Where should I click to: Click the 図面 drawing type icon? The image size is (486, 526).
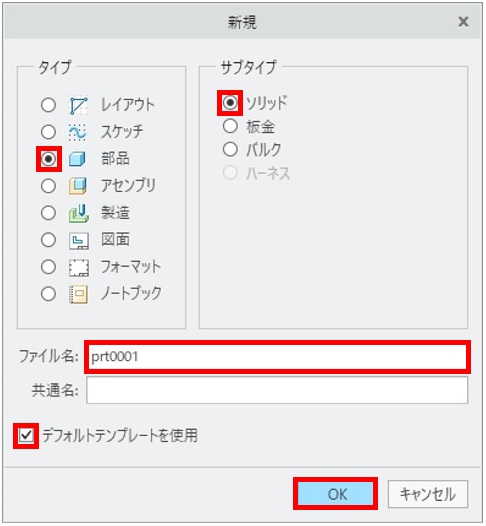coord(79,241)
